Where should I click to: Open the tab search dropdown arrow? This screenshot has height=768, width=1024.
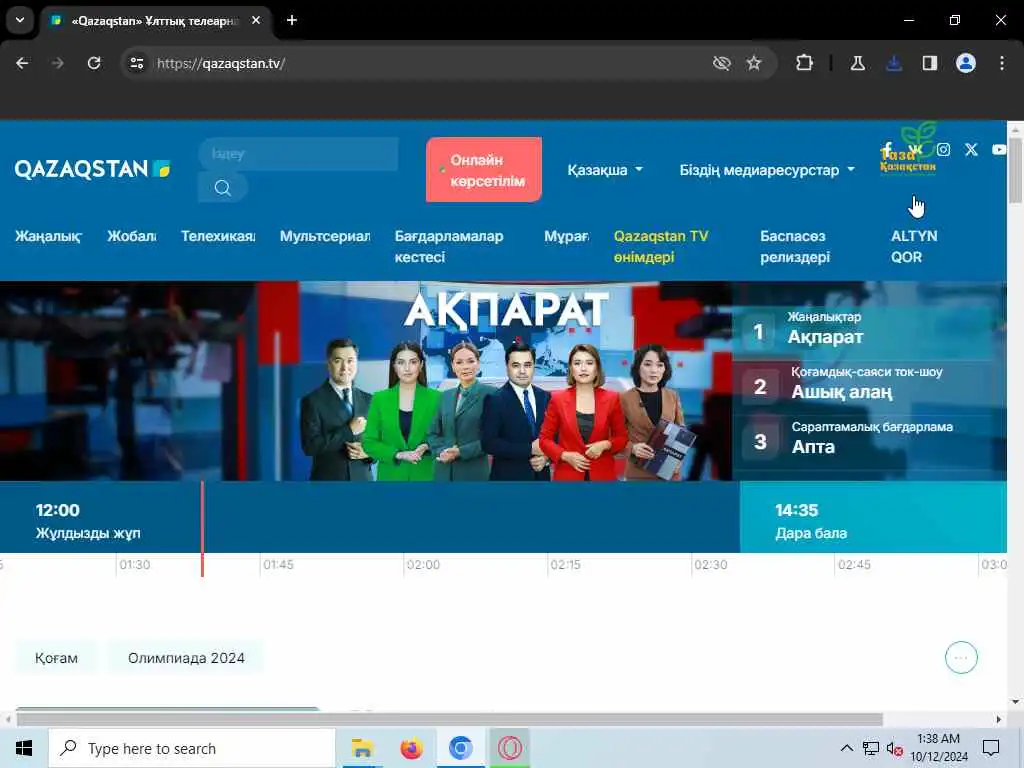pos(20,20)
